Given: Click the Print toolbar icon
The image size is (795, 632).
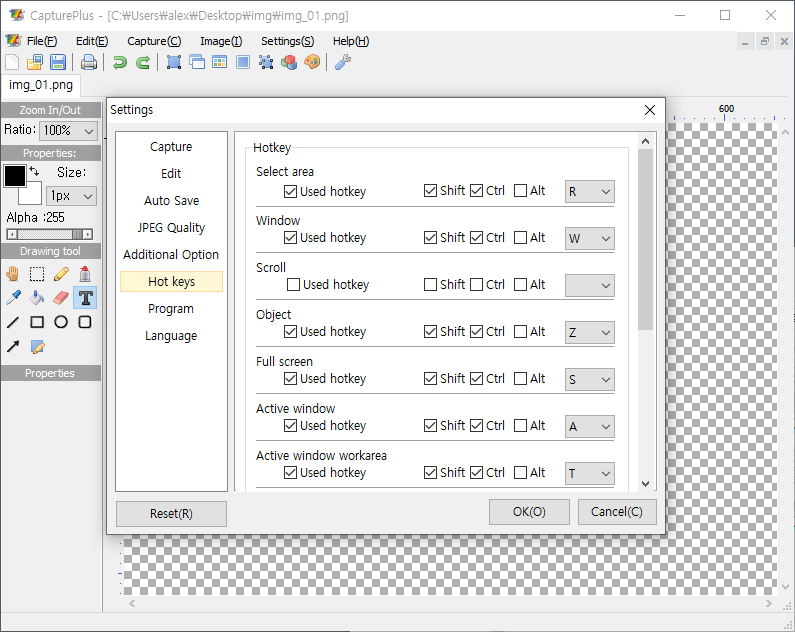Looking at the screenshot, I should coord(89,62).
